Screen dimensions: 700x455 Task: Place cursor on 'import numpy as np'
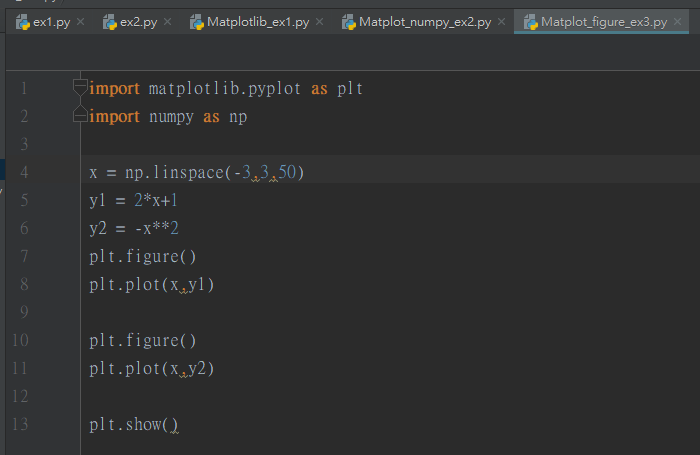pos(168,117)
